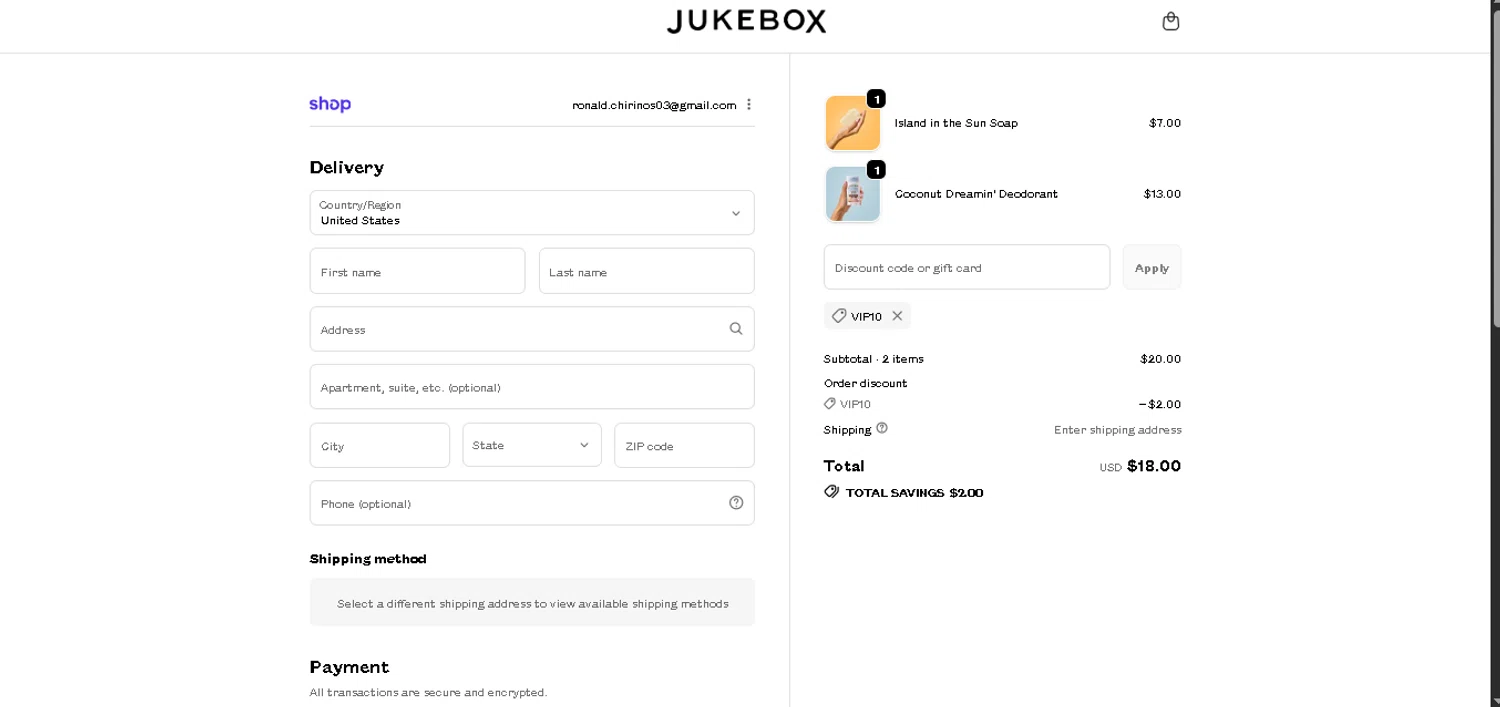Click Island in the Sun Soap thumbnail
The image size is (1500, 707).
click(853, 123)
